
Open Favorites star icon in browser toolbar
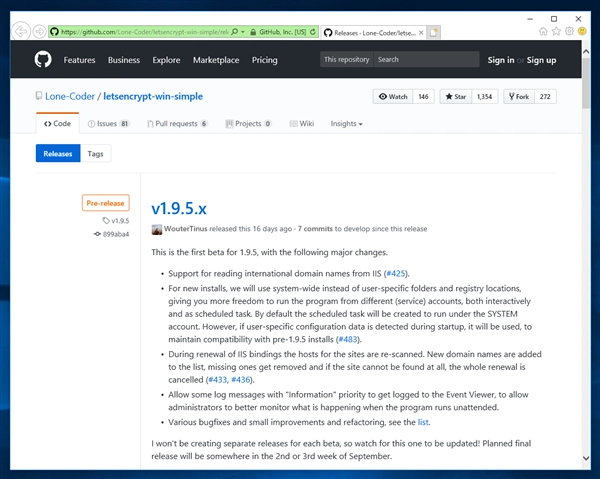(x=556, y=31)
